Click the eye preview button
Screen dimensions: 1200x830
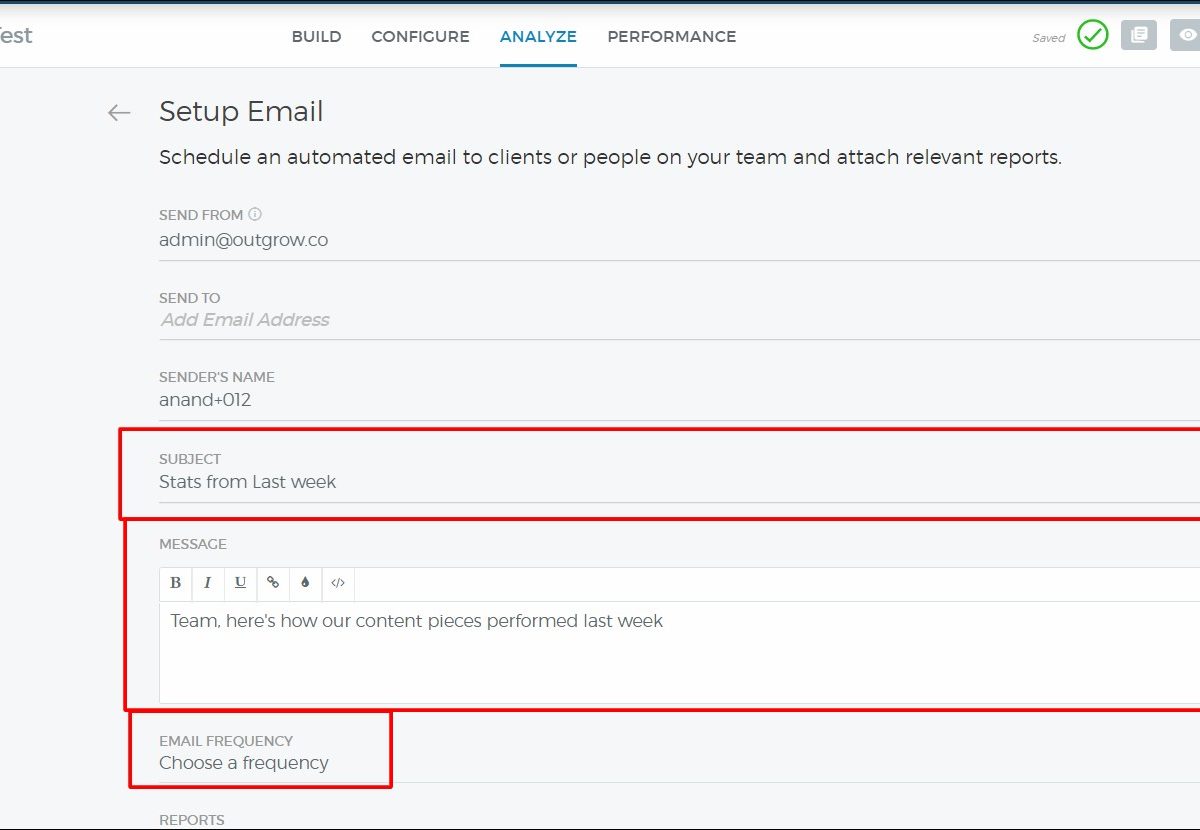[x=1187, y=36]
